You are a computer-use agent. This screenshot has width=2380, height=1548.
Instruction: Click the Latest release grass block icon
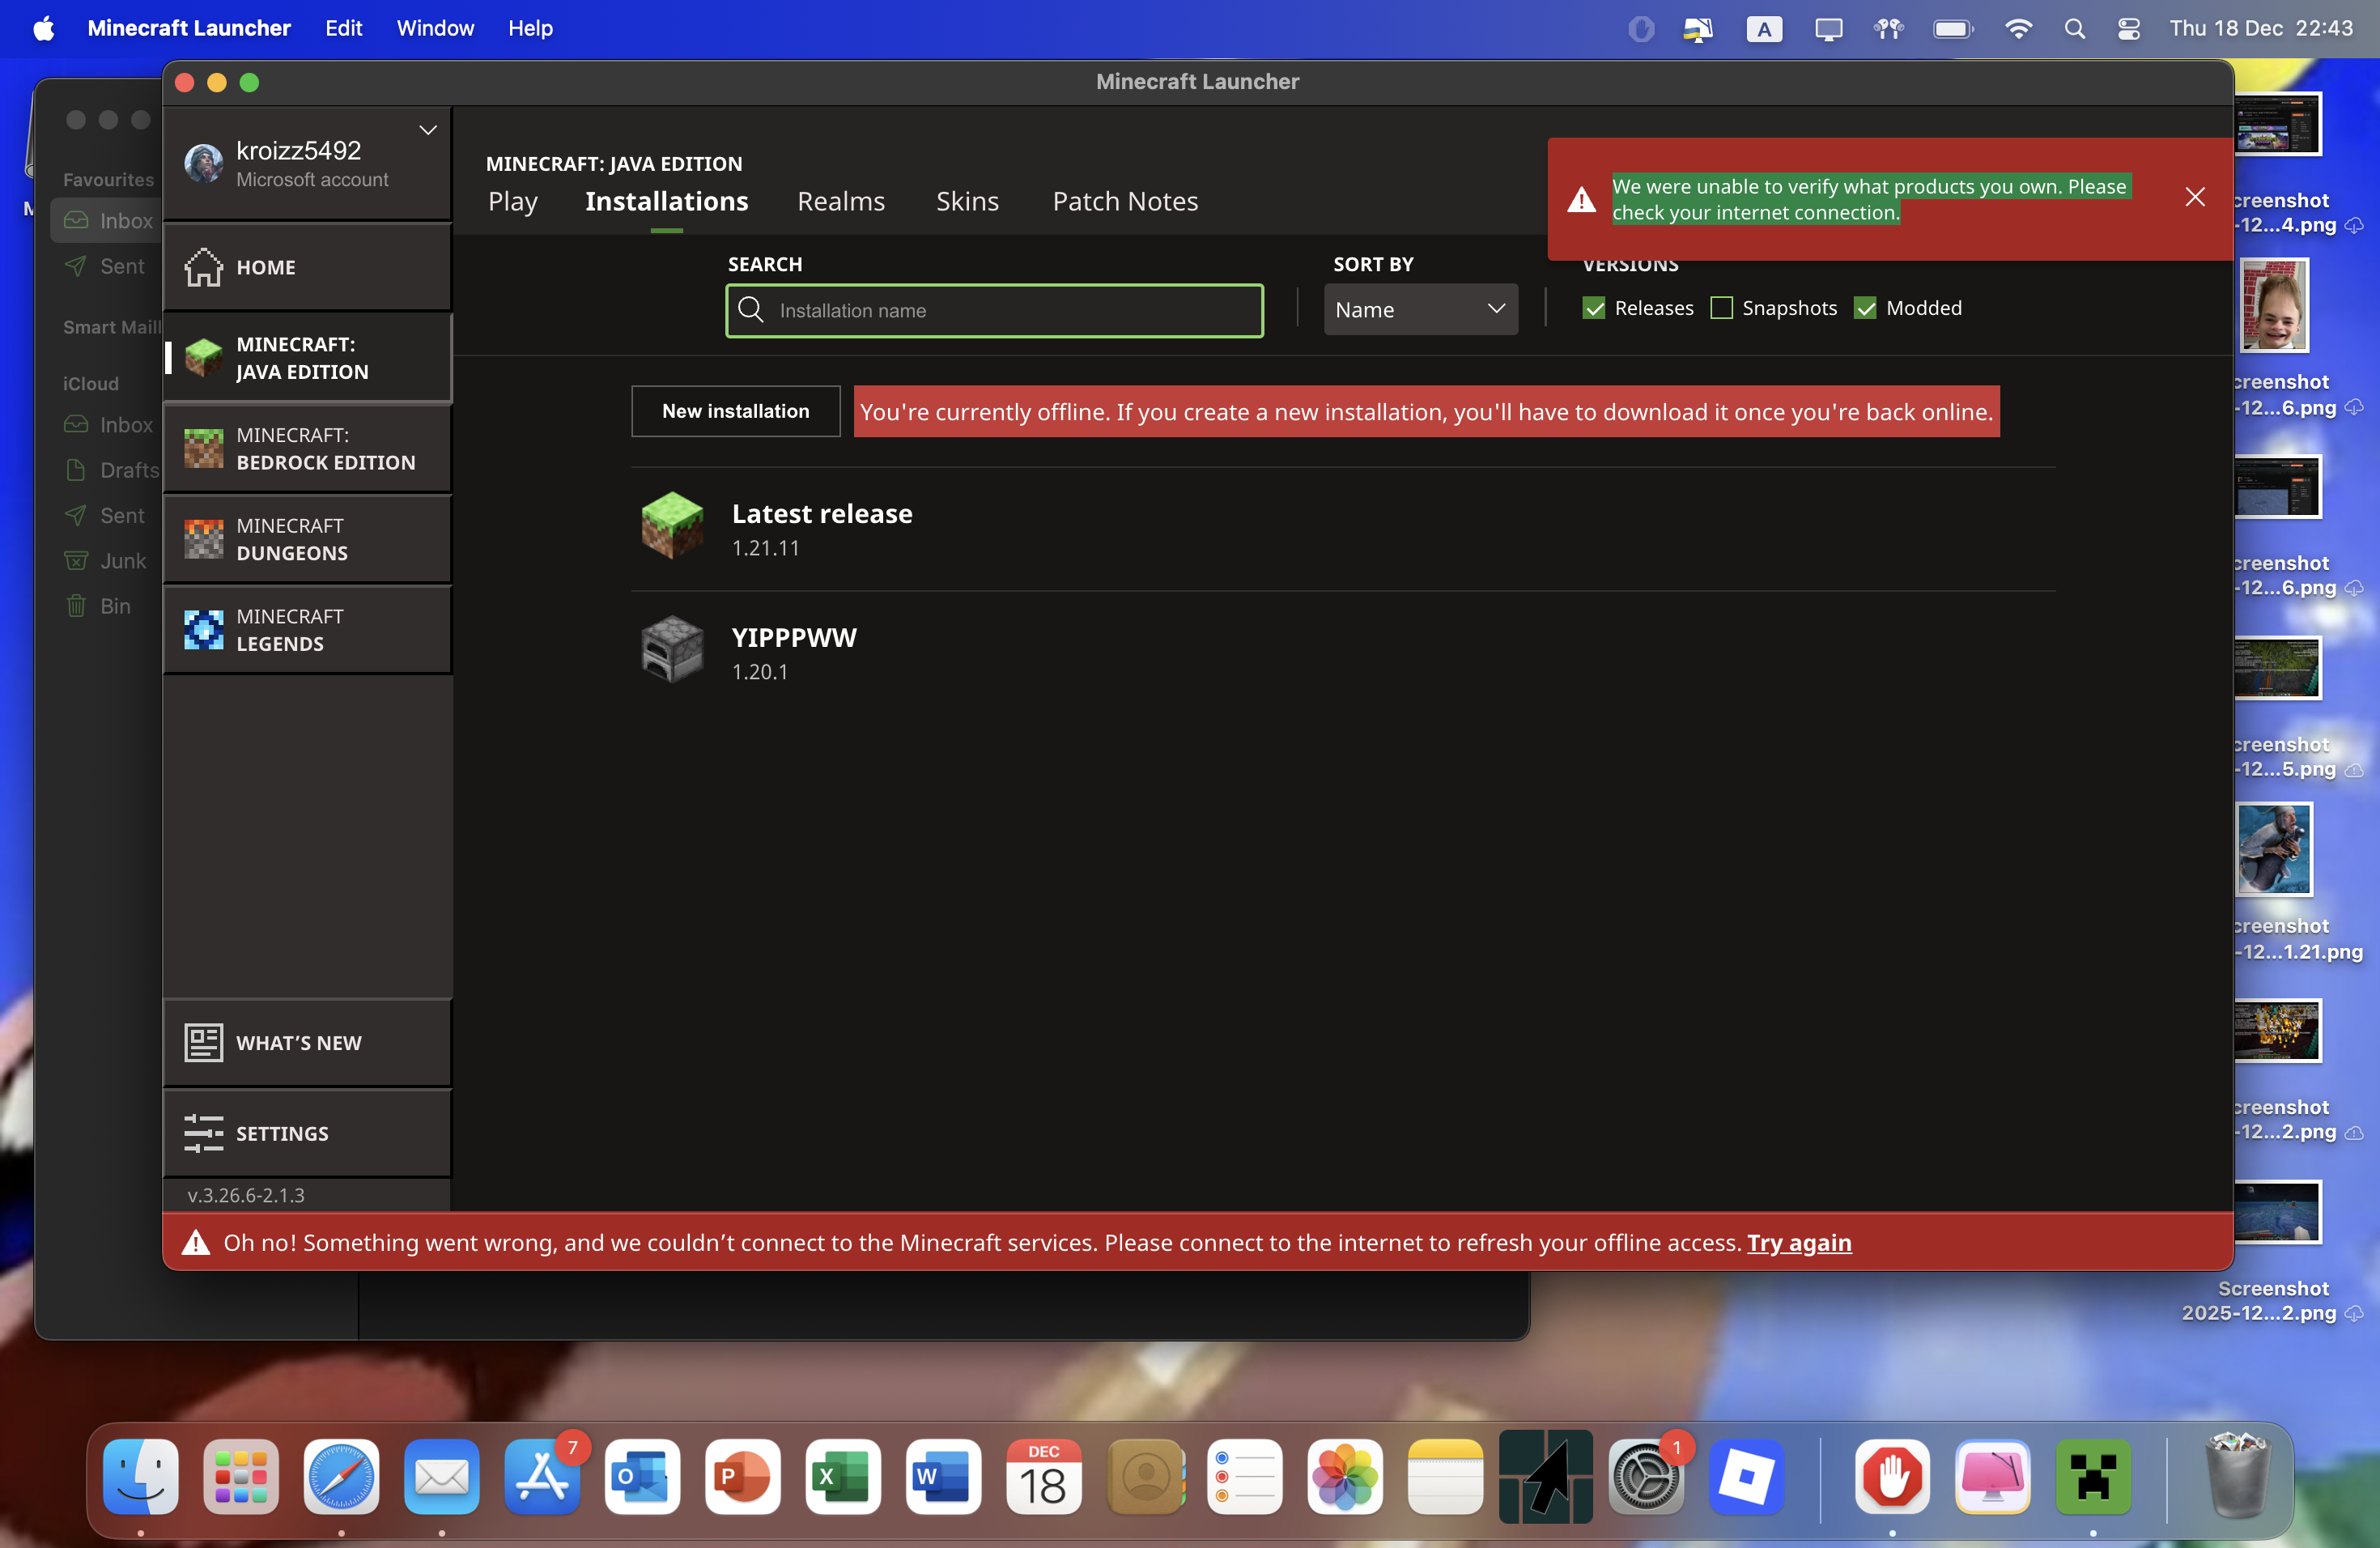click(x=672, y=526)
